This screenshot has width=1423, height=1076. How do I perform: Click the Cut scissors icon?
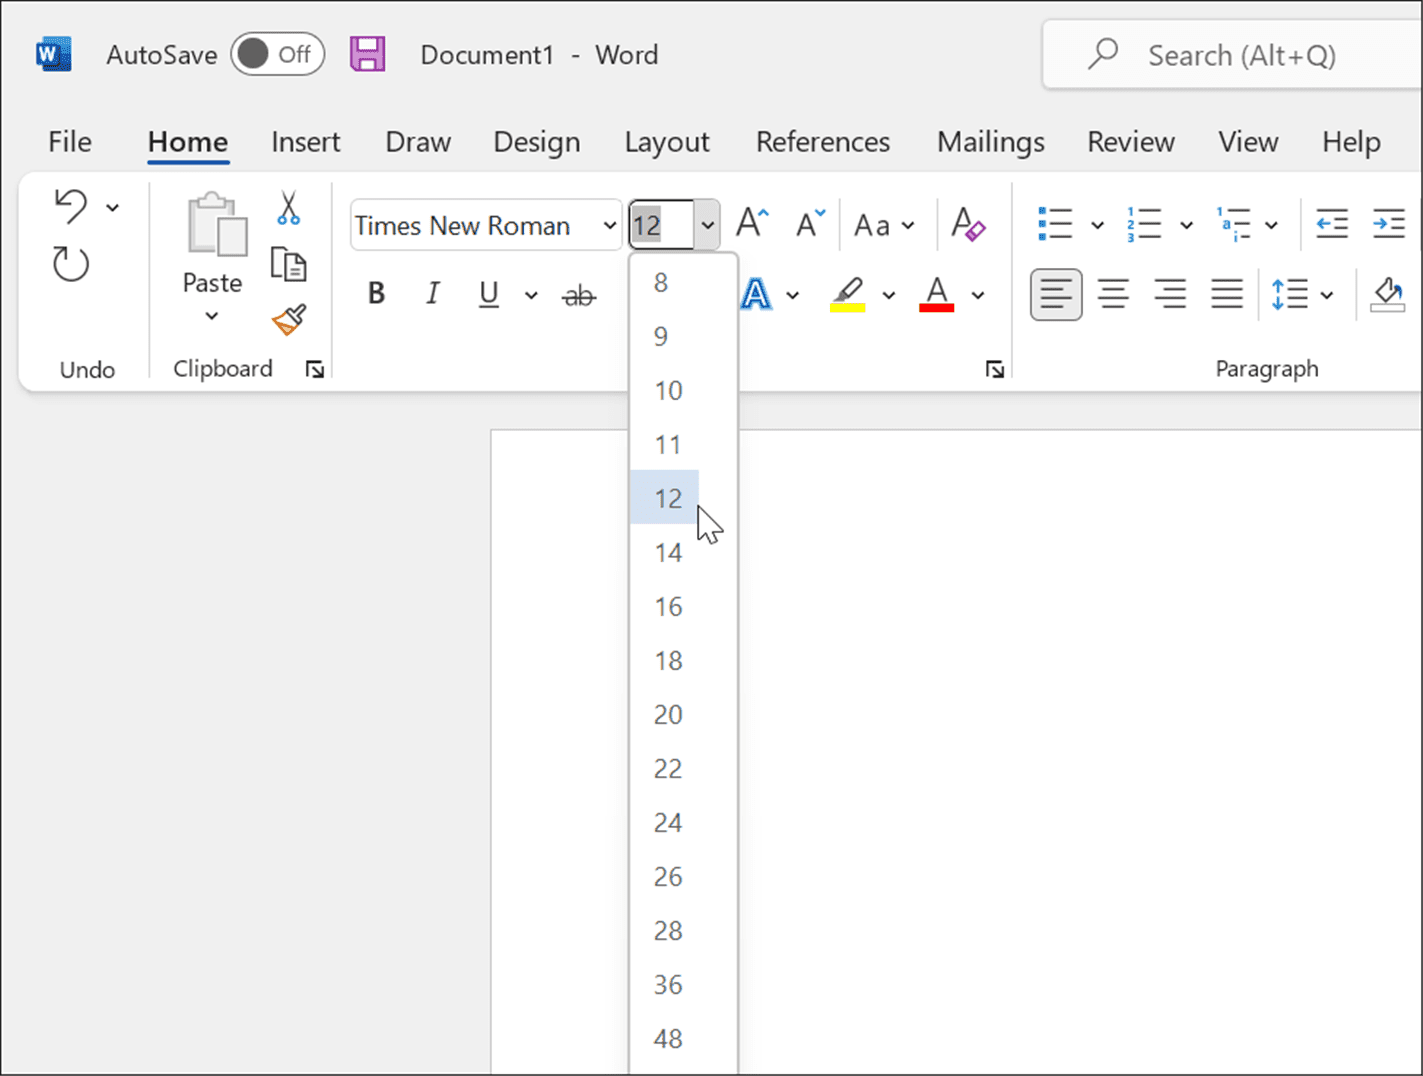click(x=289, y=209)
